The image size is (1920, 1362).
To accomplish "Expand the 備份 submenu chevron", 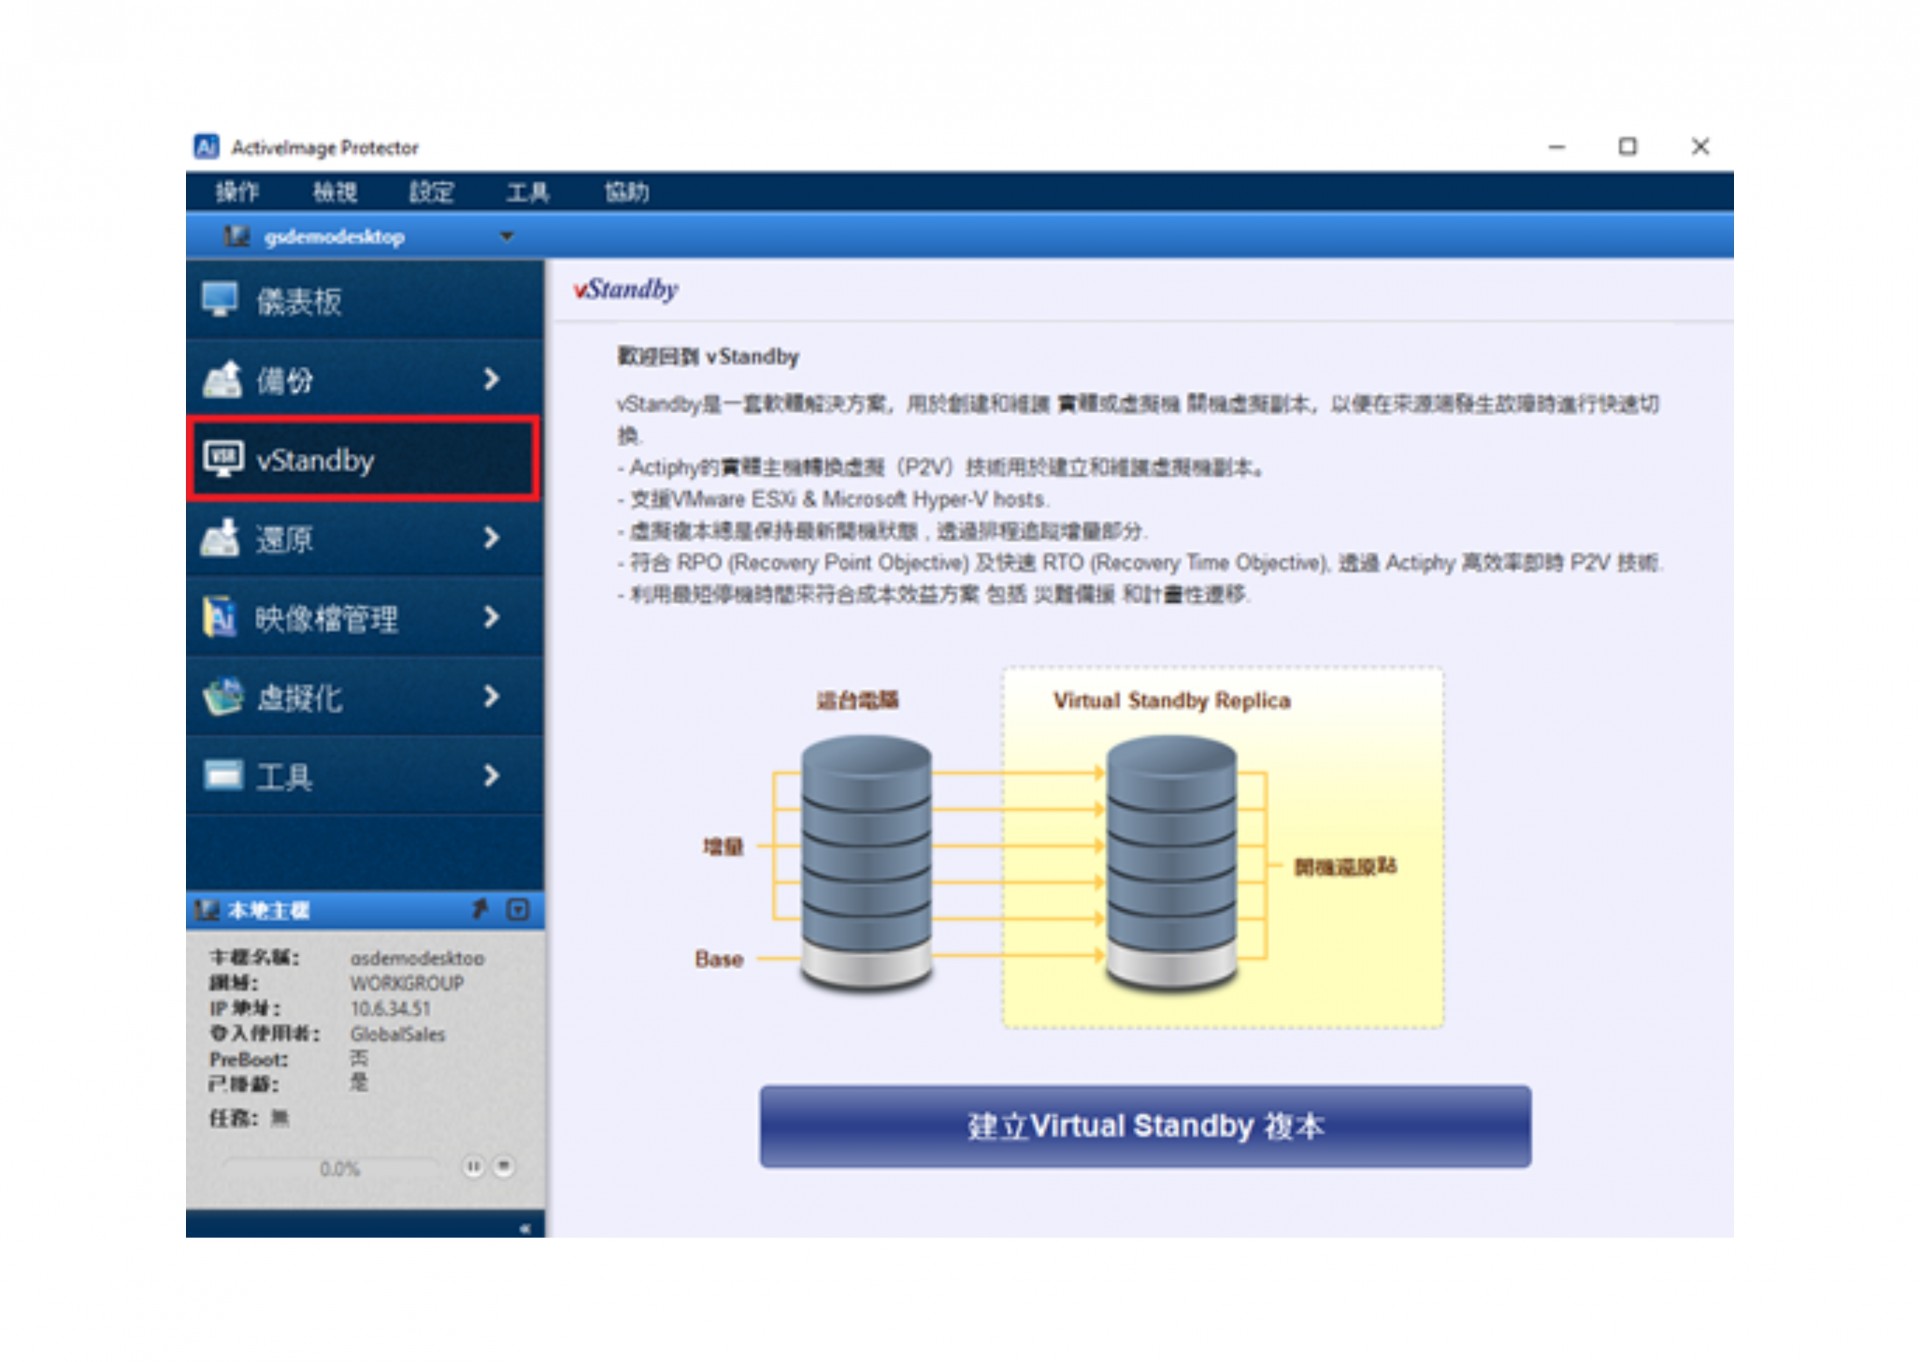I will click(x=491, y=379).
